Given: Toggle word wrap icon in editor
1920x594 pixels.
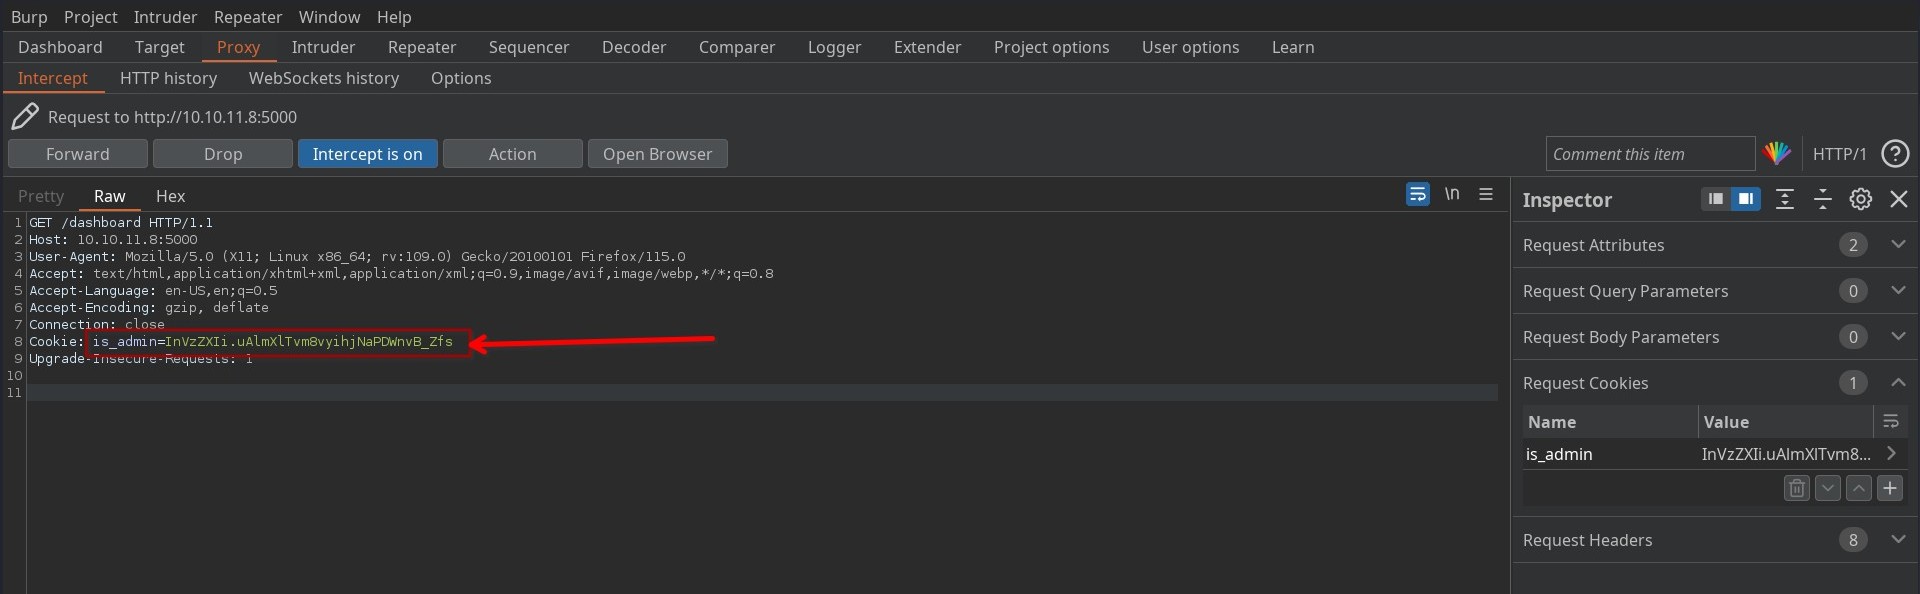Looking at the screenshot, I should point(1417,194).
